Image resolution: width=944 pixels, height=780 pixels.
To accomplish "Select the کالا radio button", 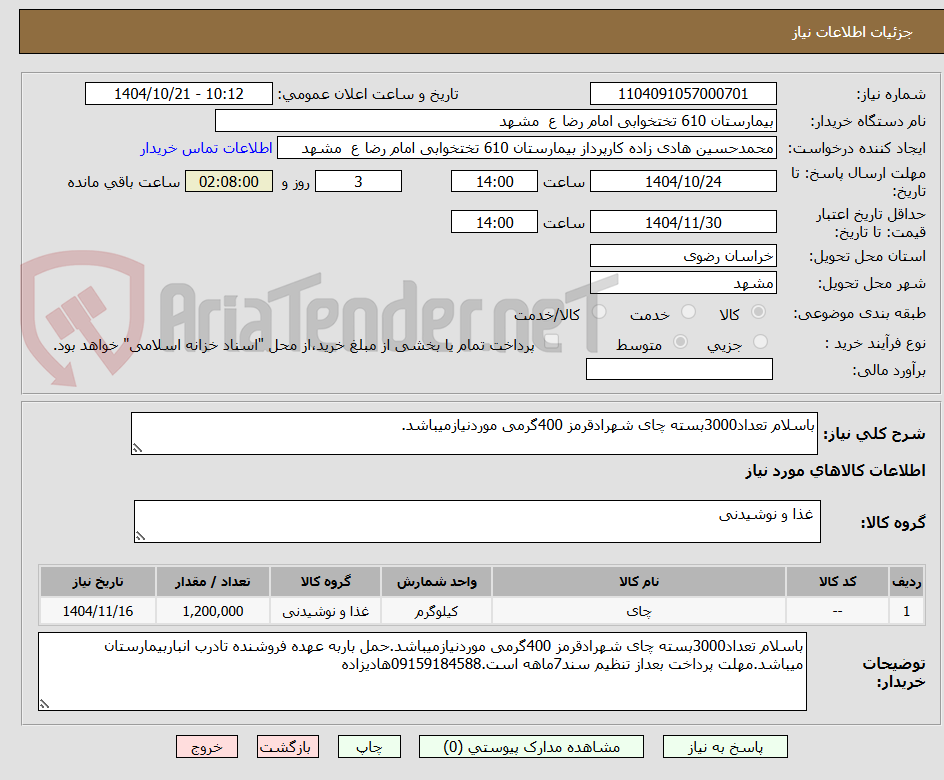I will pos(759,312).
